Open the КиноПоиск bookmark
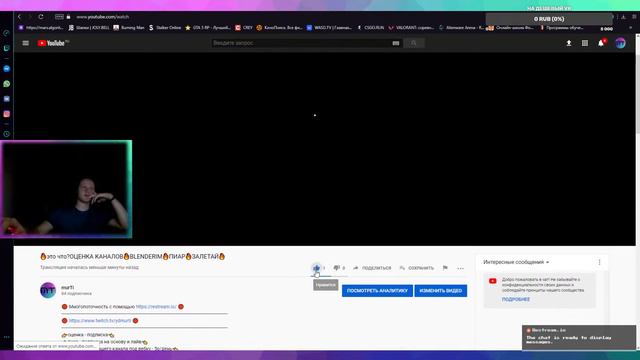The height and width of the screenshot is (360, 640). [280, 28]
